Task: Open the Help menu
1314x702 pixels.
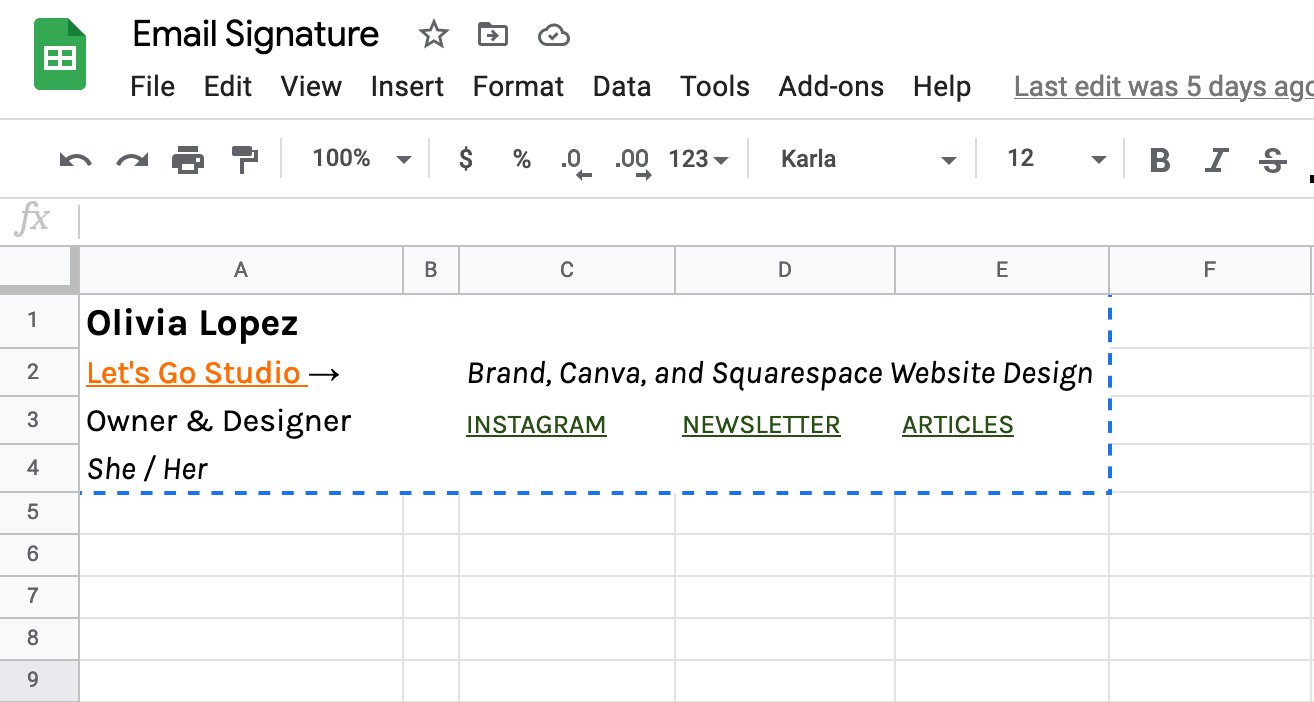Action: point(942,87)
